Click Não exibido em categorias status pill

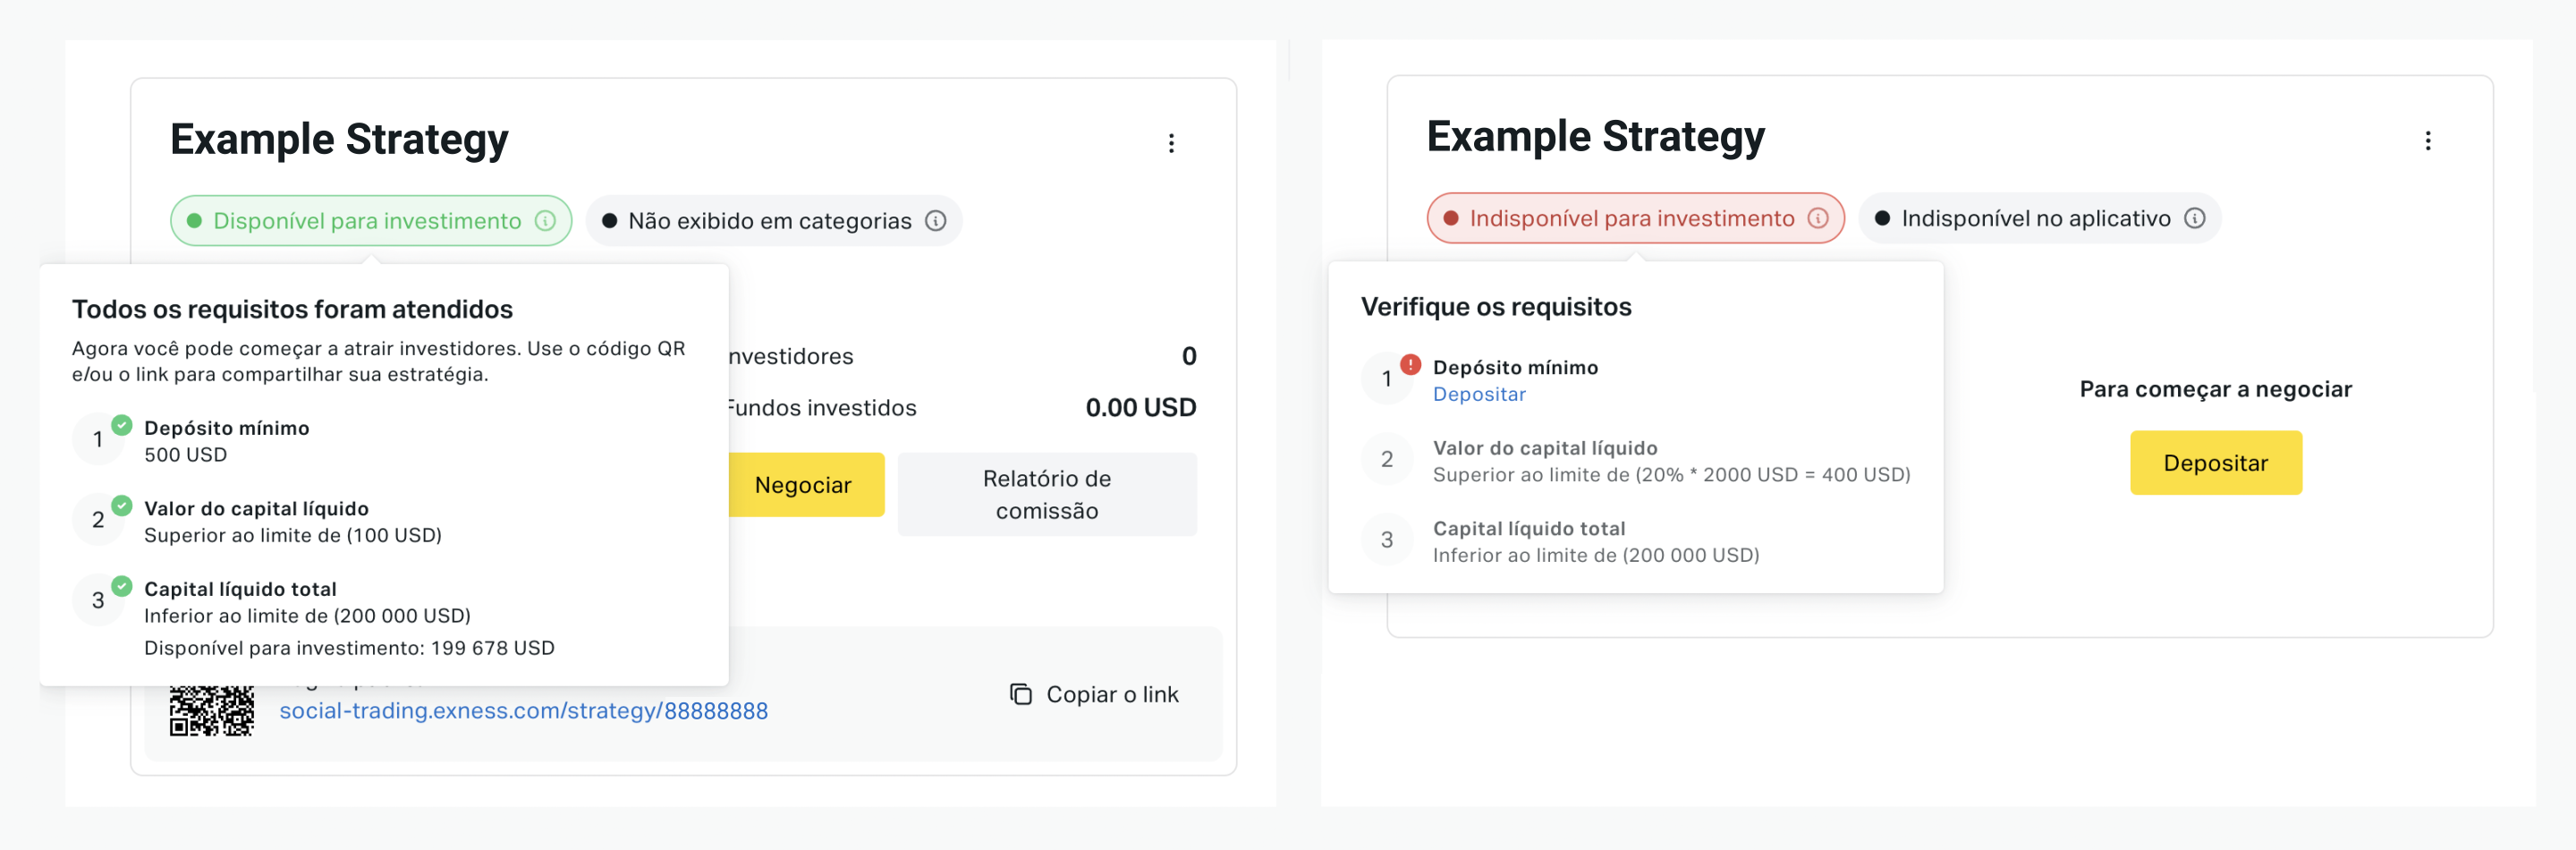coord(774,221)
